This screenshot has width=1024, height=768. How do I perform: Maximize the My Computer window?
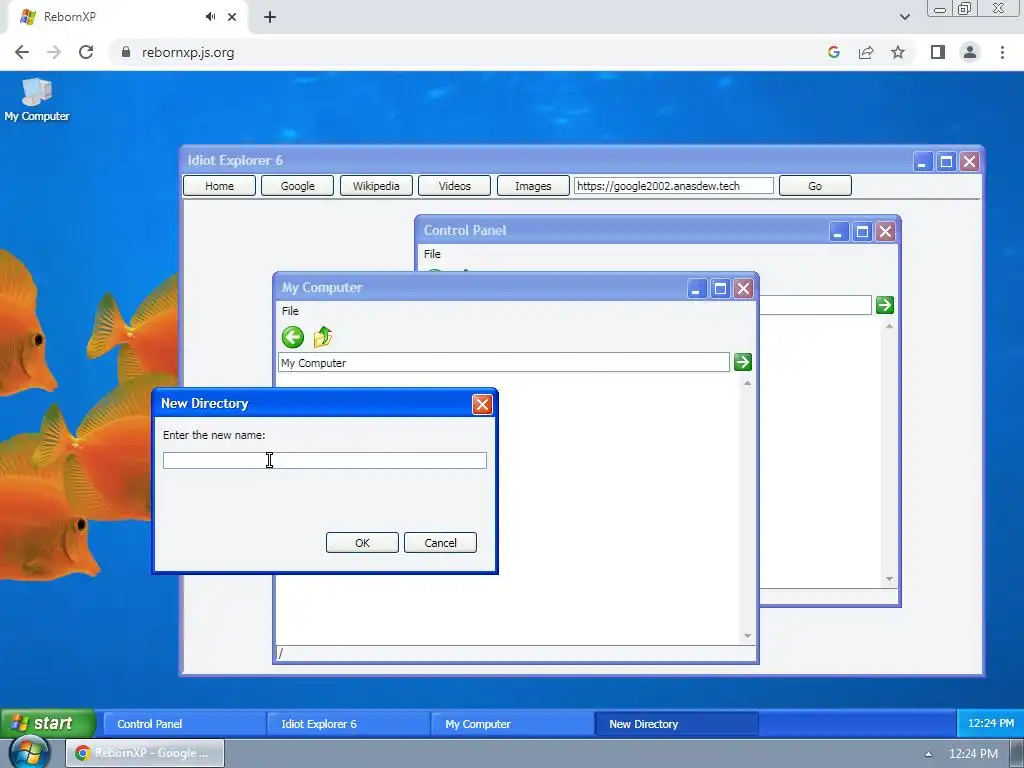[720, 289]
